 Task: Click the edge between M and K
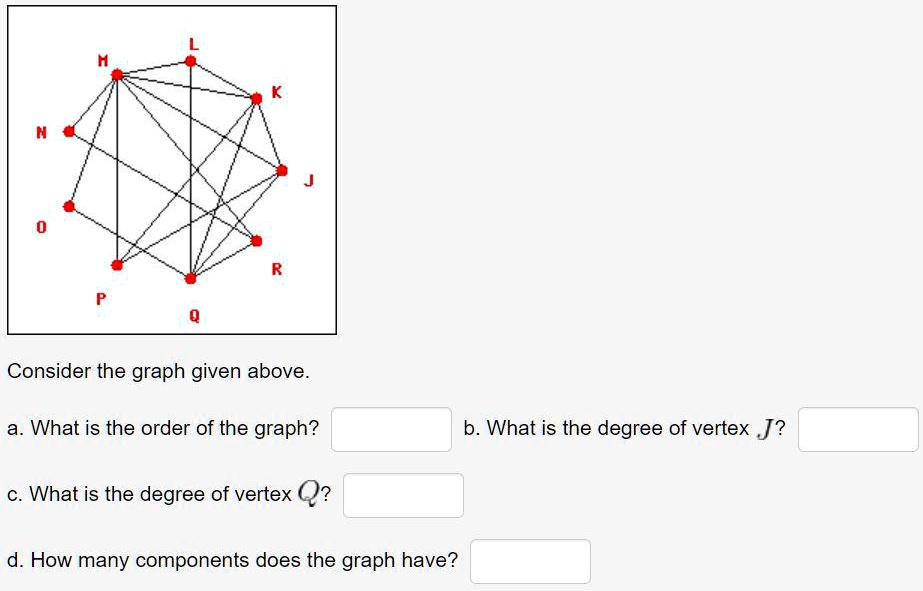188,85
